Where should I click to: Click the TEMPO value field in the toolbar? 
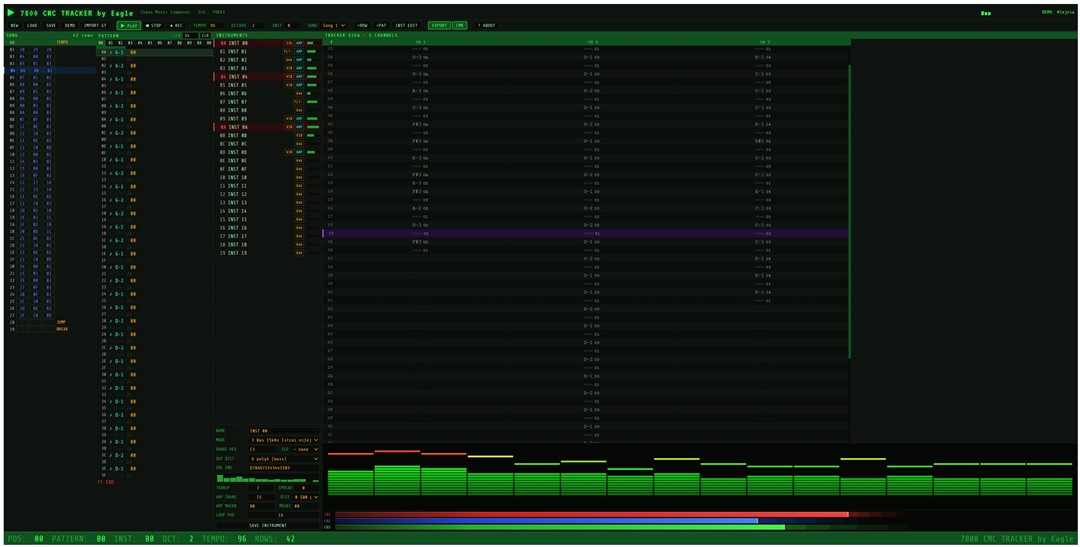pyautogui.click(x=216, y=25)
